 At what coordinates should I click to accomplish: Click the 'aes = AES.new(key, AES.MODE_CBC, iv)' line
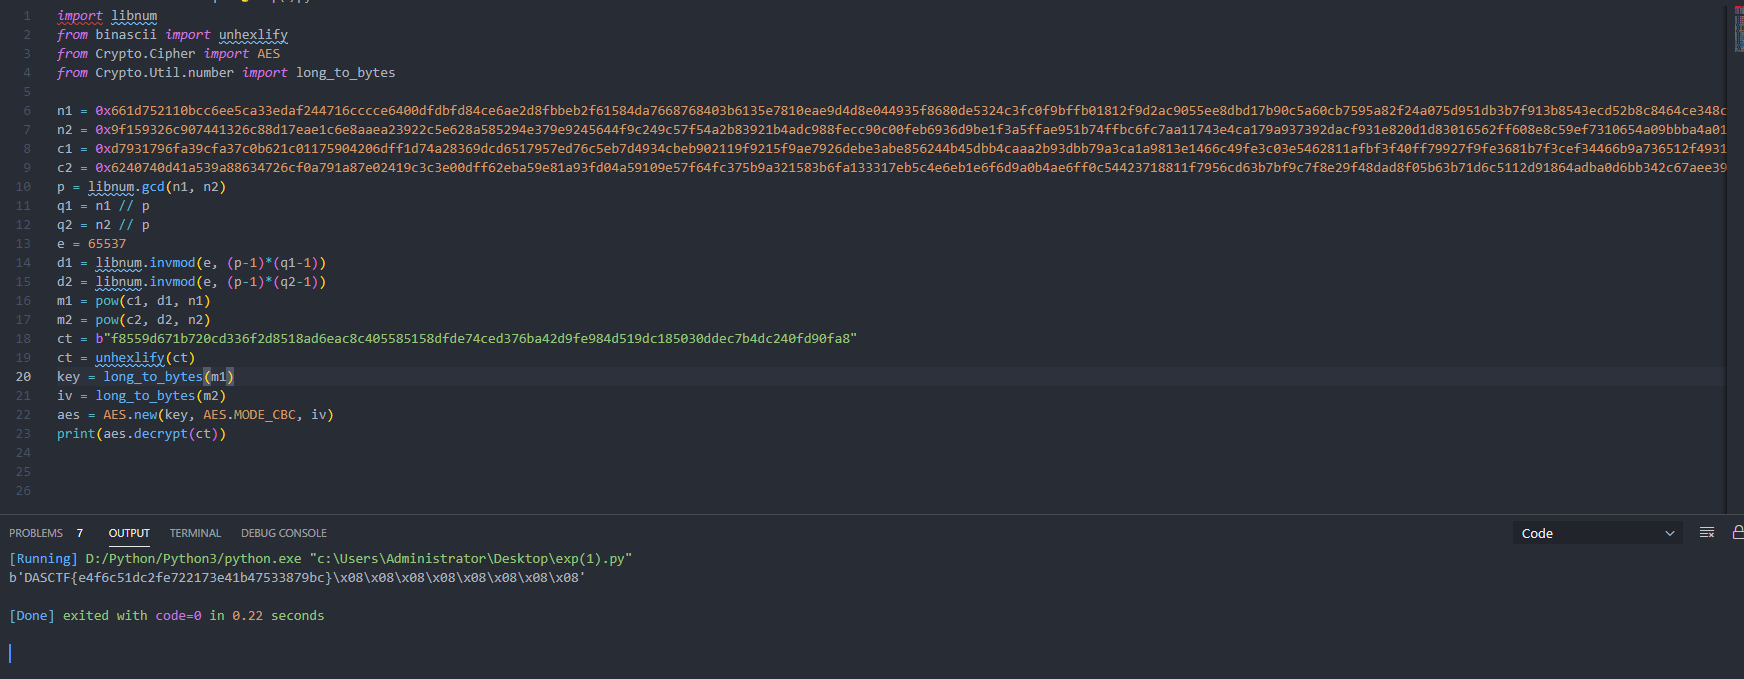click(x=195, y=415)
